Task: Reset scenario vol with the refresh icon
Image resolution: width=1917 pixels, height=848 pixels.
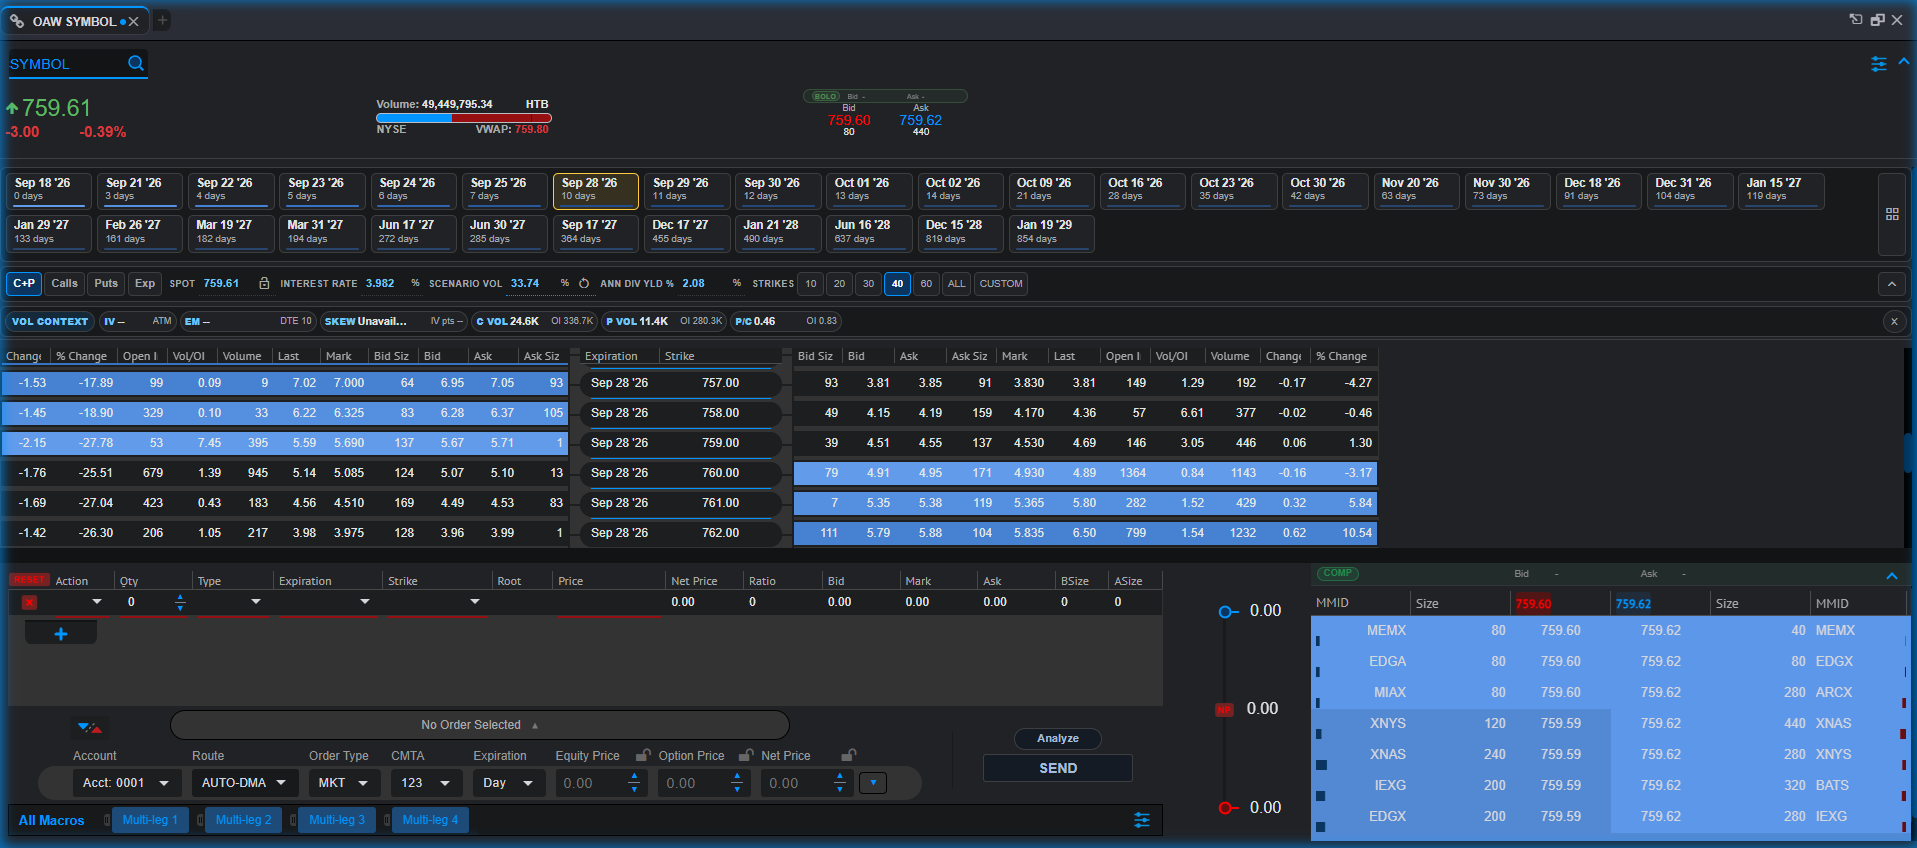Action: pos(584,284)
